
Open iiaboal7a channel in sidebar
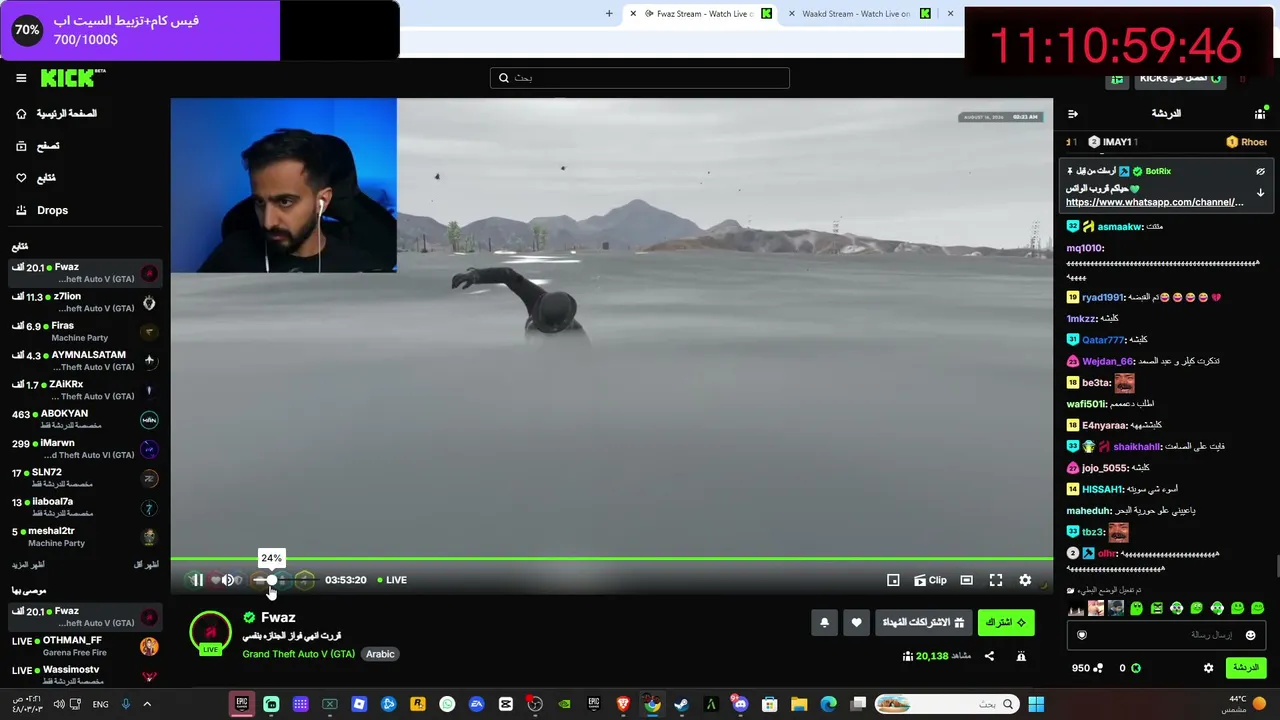pyautogui.click(x=85, y=507)
